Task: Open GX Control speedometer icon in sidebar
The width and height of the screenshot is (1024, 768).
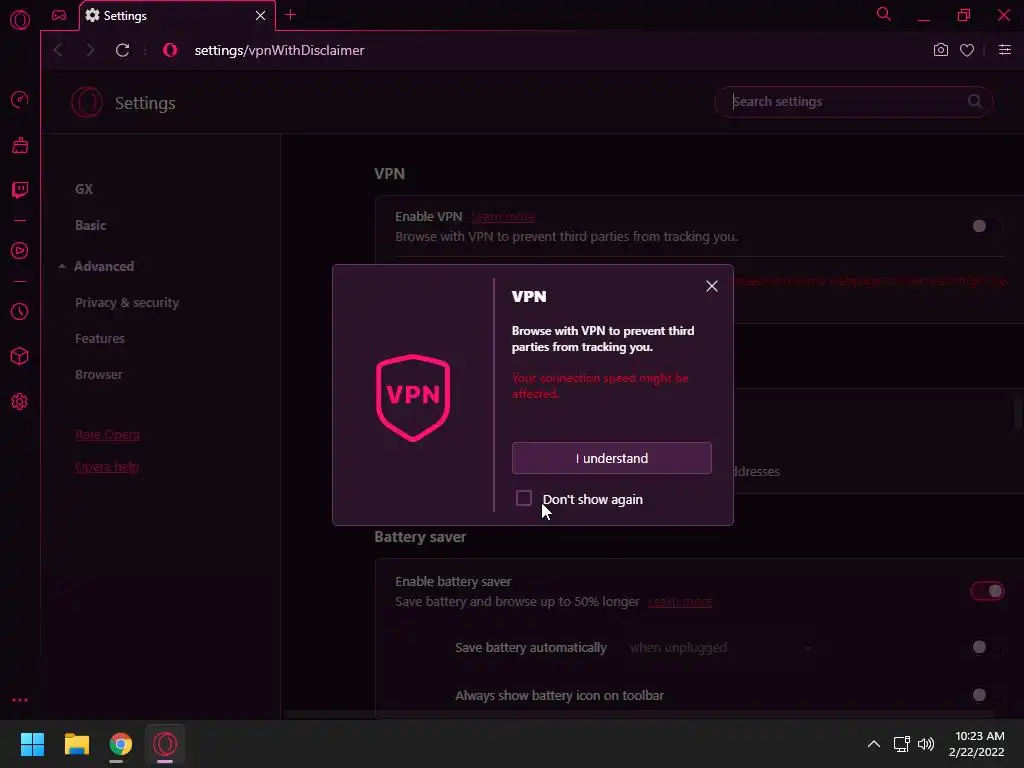Action: tap(20, 99)
